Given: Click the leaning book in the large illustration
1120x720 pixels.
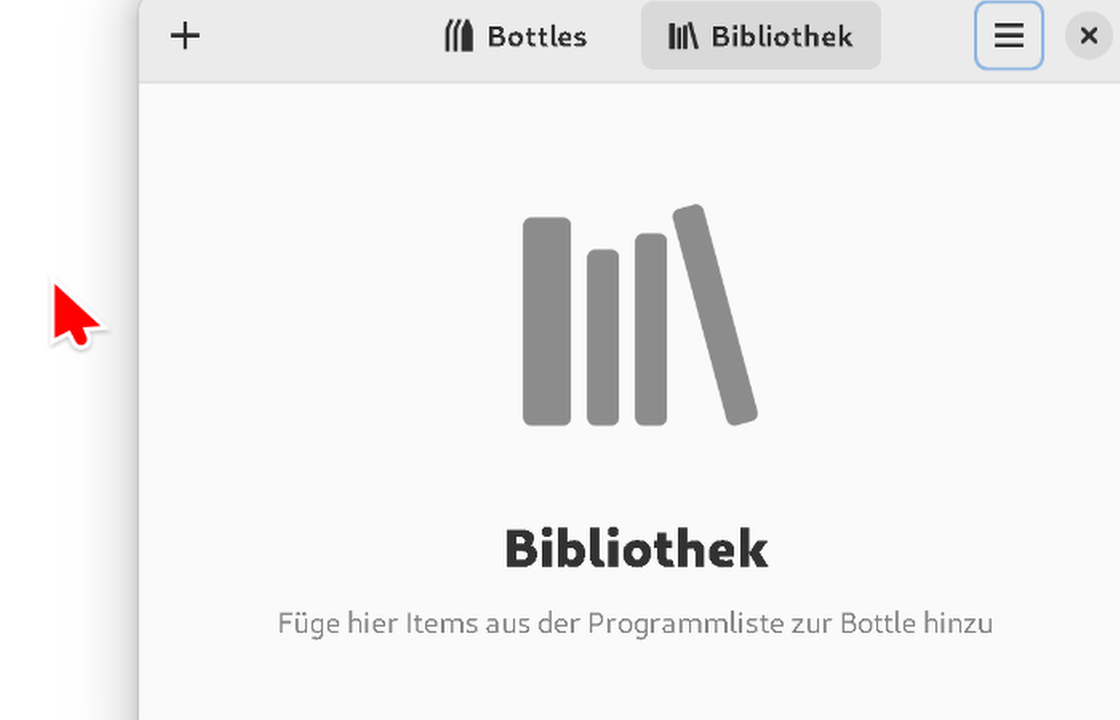Looking at the screenshot, I should [x=715, y=315].
